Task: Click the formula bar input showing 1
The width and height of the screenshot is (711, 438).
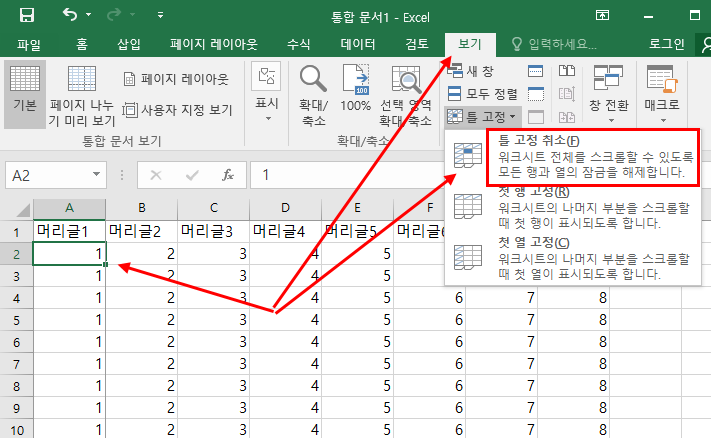Action: click(347, 175)
